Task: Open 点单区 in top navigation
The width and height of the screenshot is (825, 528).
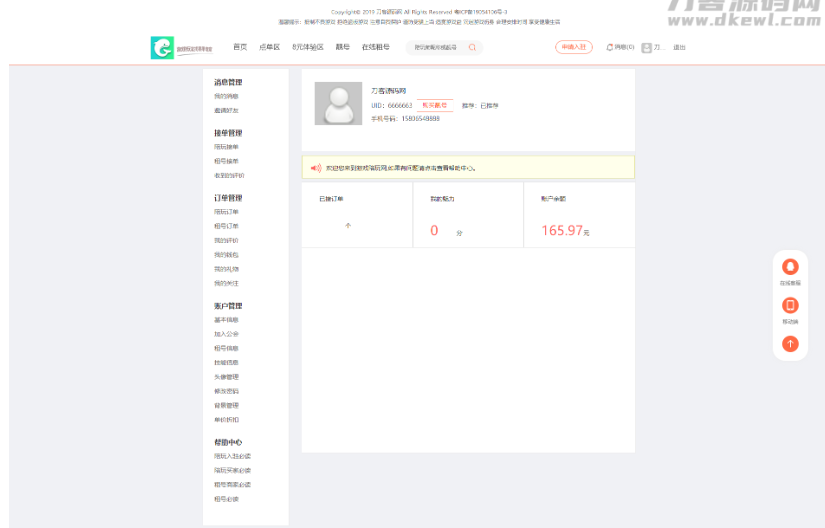Action: (269, 47)
